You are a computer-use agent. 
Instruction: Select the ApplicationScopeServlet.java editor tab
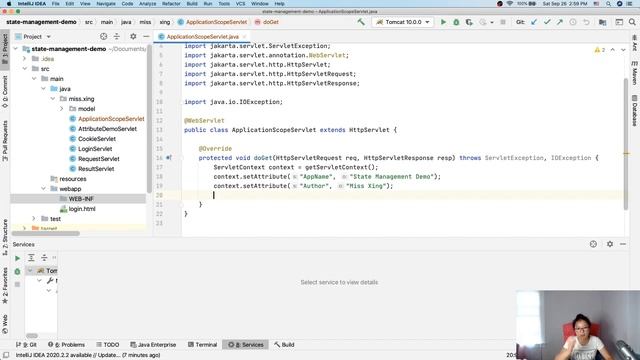tap(202, 37)
